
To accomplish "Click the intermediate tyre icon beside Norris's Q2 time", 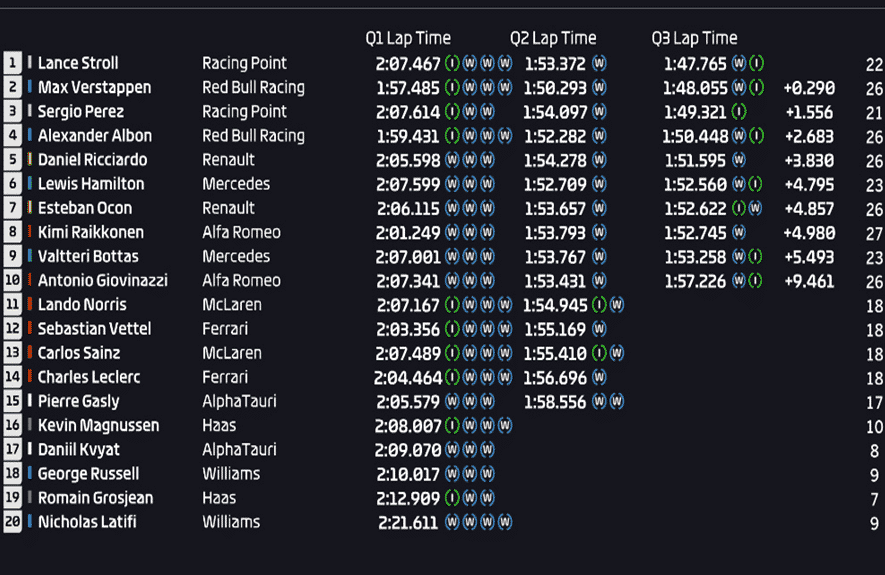I will pyautogui.click(x=599, y=305).
